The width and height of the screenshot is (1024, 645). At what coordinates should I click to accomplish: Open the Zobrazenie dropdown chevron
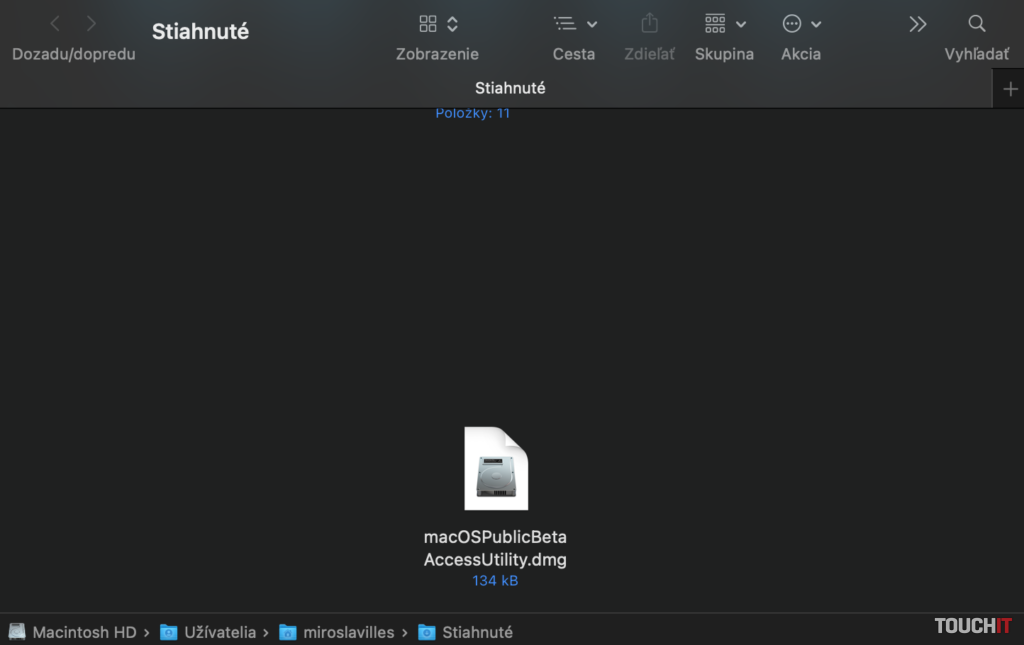coord(451,22)
